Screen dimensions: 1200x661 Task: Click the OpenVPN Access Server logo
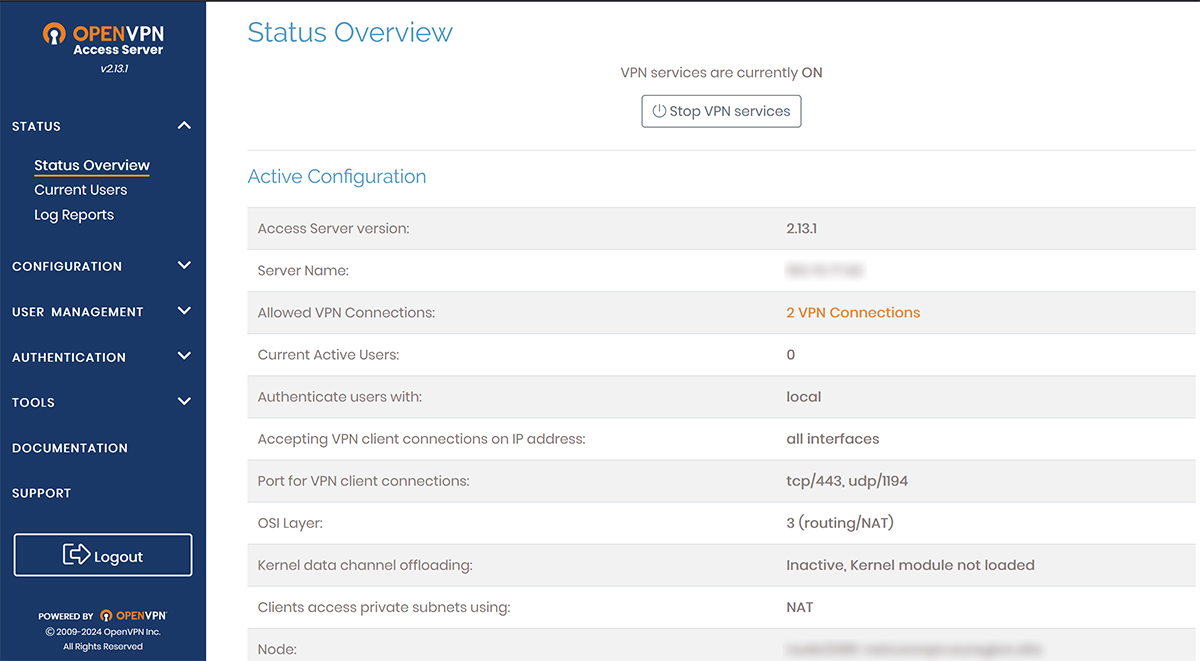104,39
